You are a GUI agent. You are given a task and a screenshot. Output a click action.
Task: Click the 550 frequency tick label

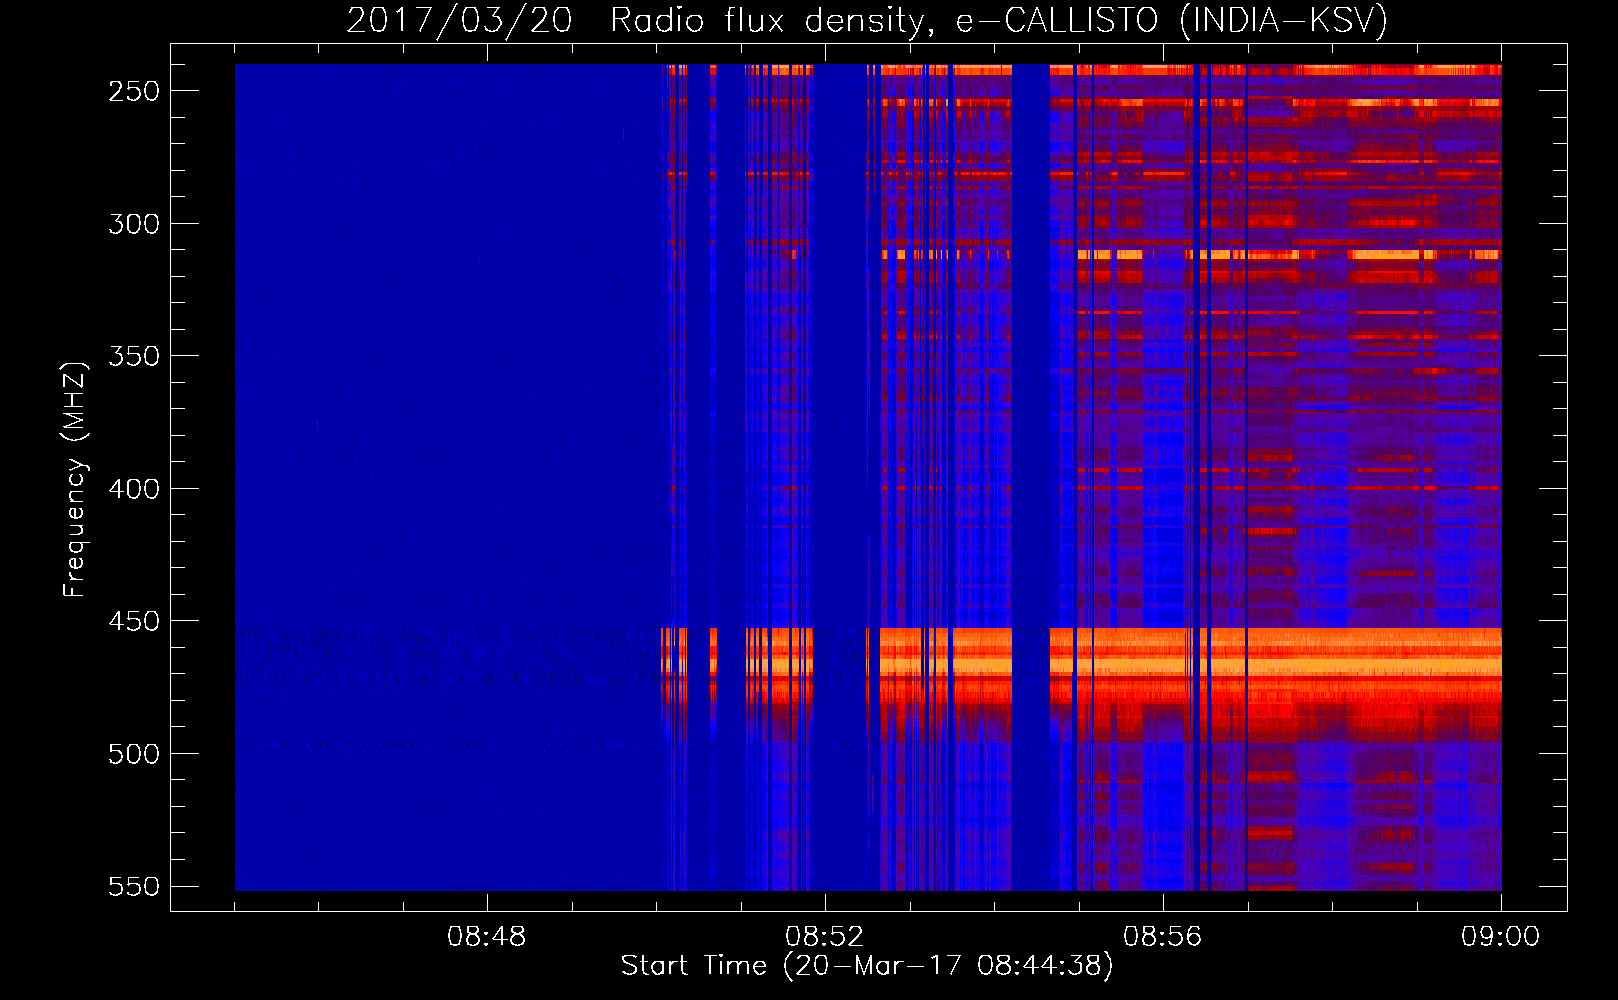point(134,886)
